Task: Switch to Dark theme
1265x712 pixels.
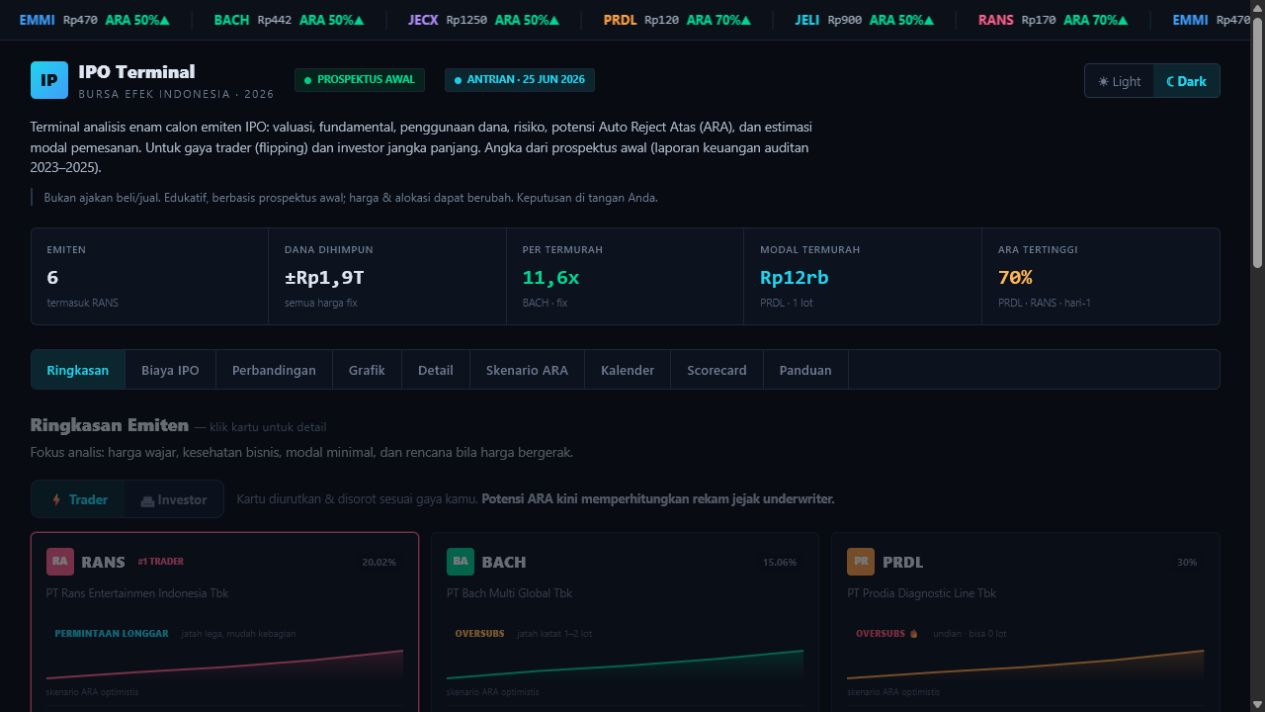Action: (x=1186, y=81)
